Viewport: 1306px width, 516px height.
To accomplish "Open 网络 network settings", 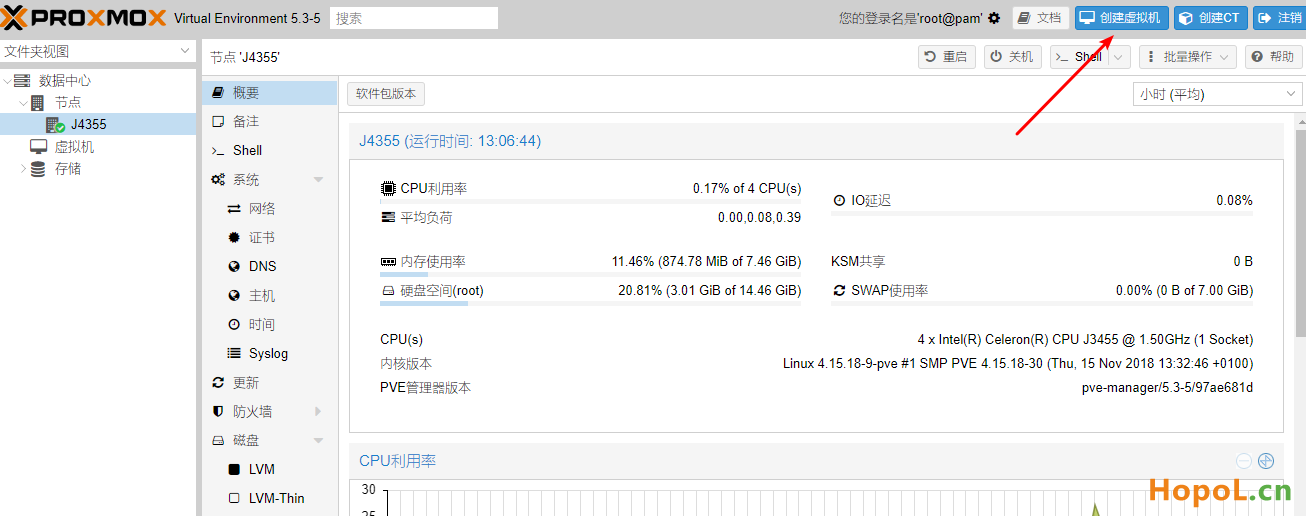I will (x=269, y=209).
